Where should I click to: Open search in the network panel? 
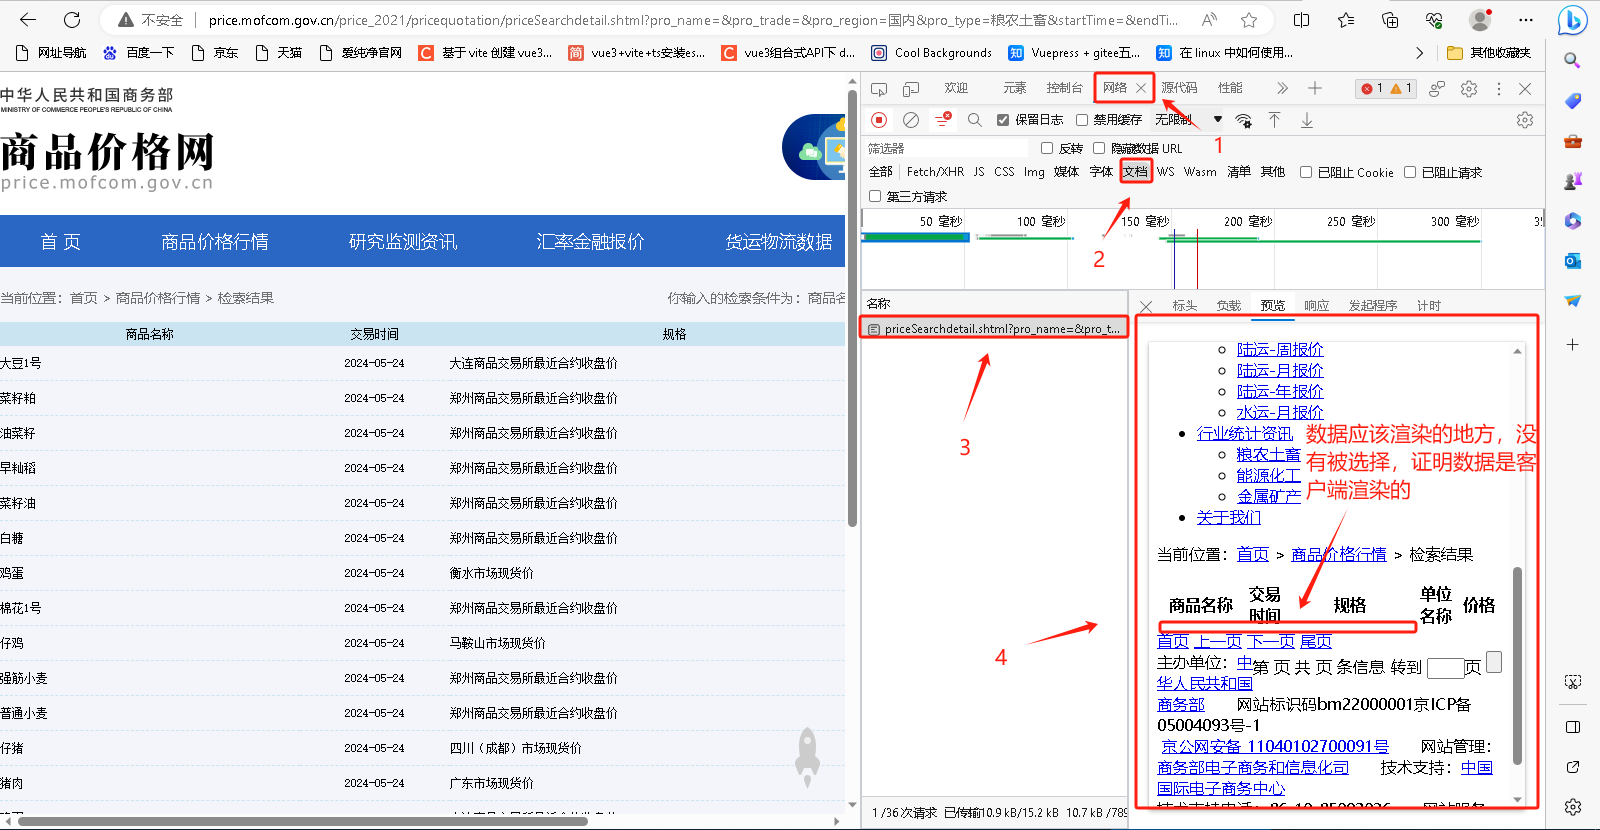(975, 120)
